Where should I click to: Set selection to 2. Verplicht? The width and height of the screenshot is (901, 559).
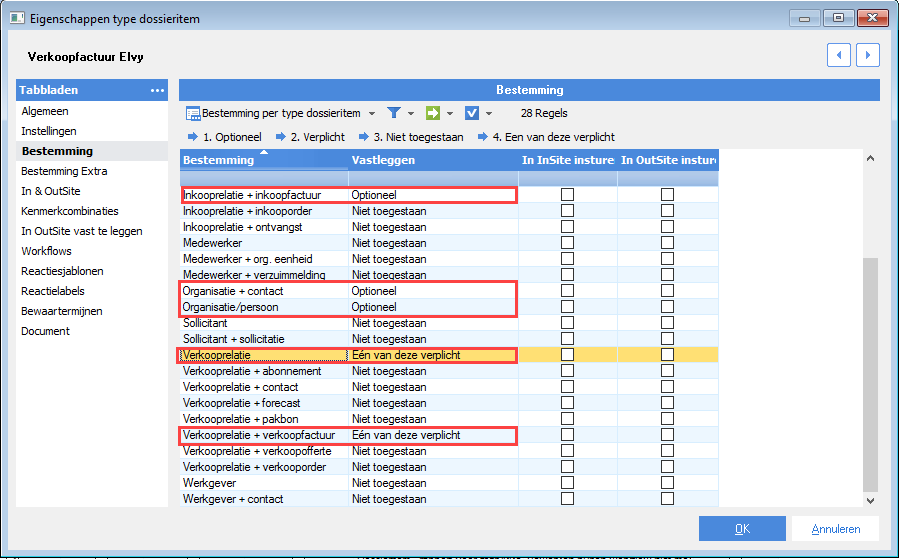(x=318, y=137)
